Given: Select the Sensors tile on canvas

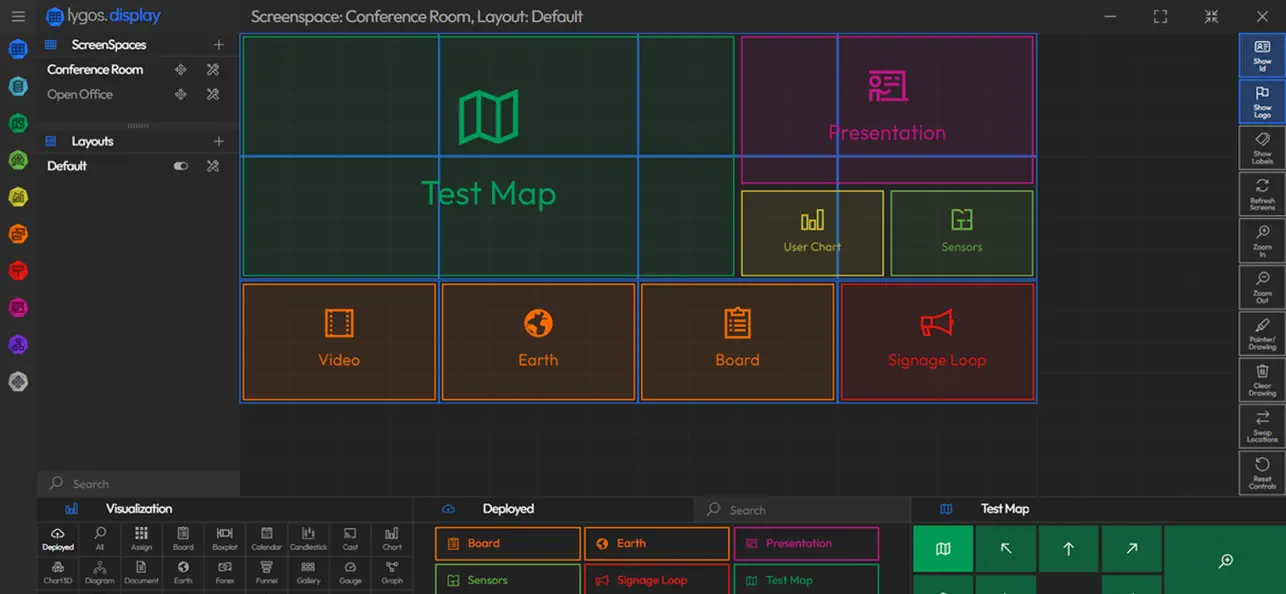Looking at the screenshot, I should pos(961,233).
